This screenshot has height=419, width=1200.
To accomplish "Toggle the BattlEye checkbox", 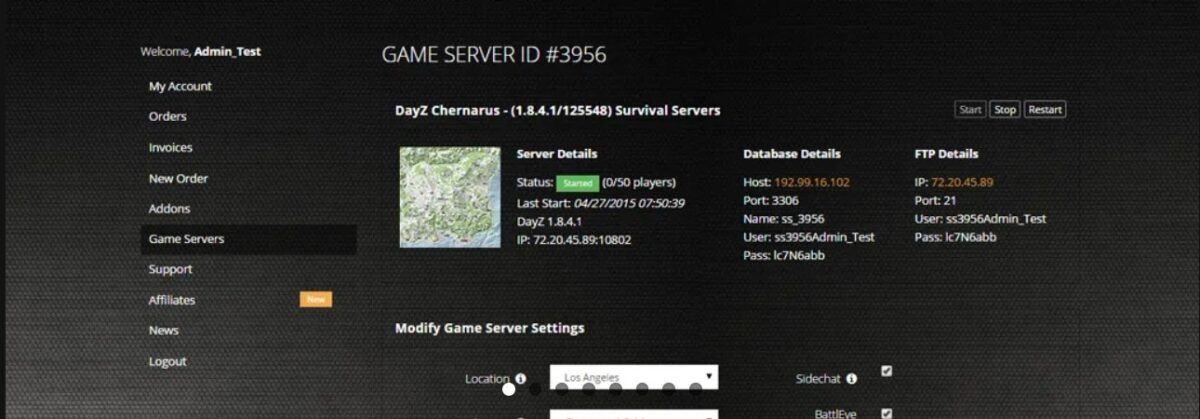I will pos(886,413).
